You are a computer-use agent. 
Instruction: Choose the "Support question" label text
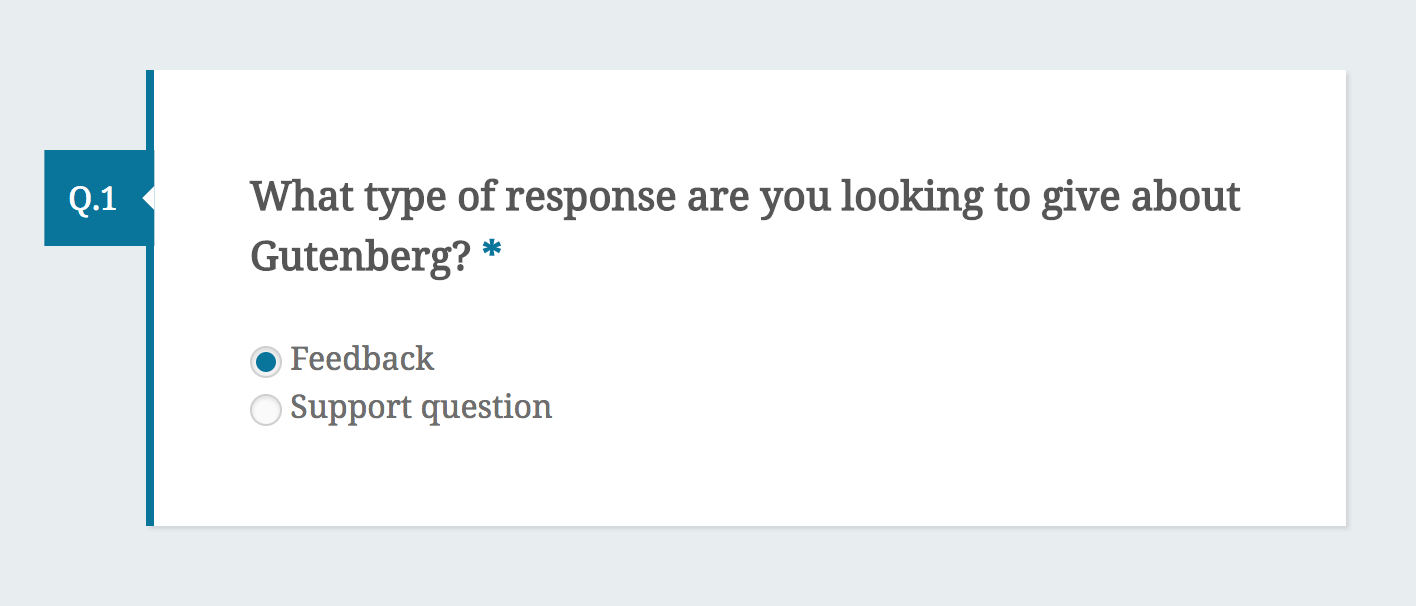tap(421, 408)
